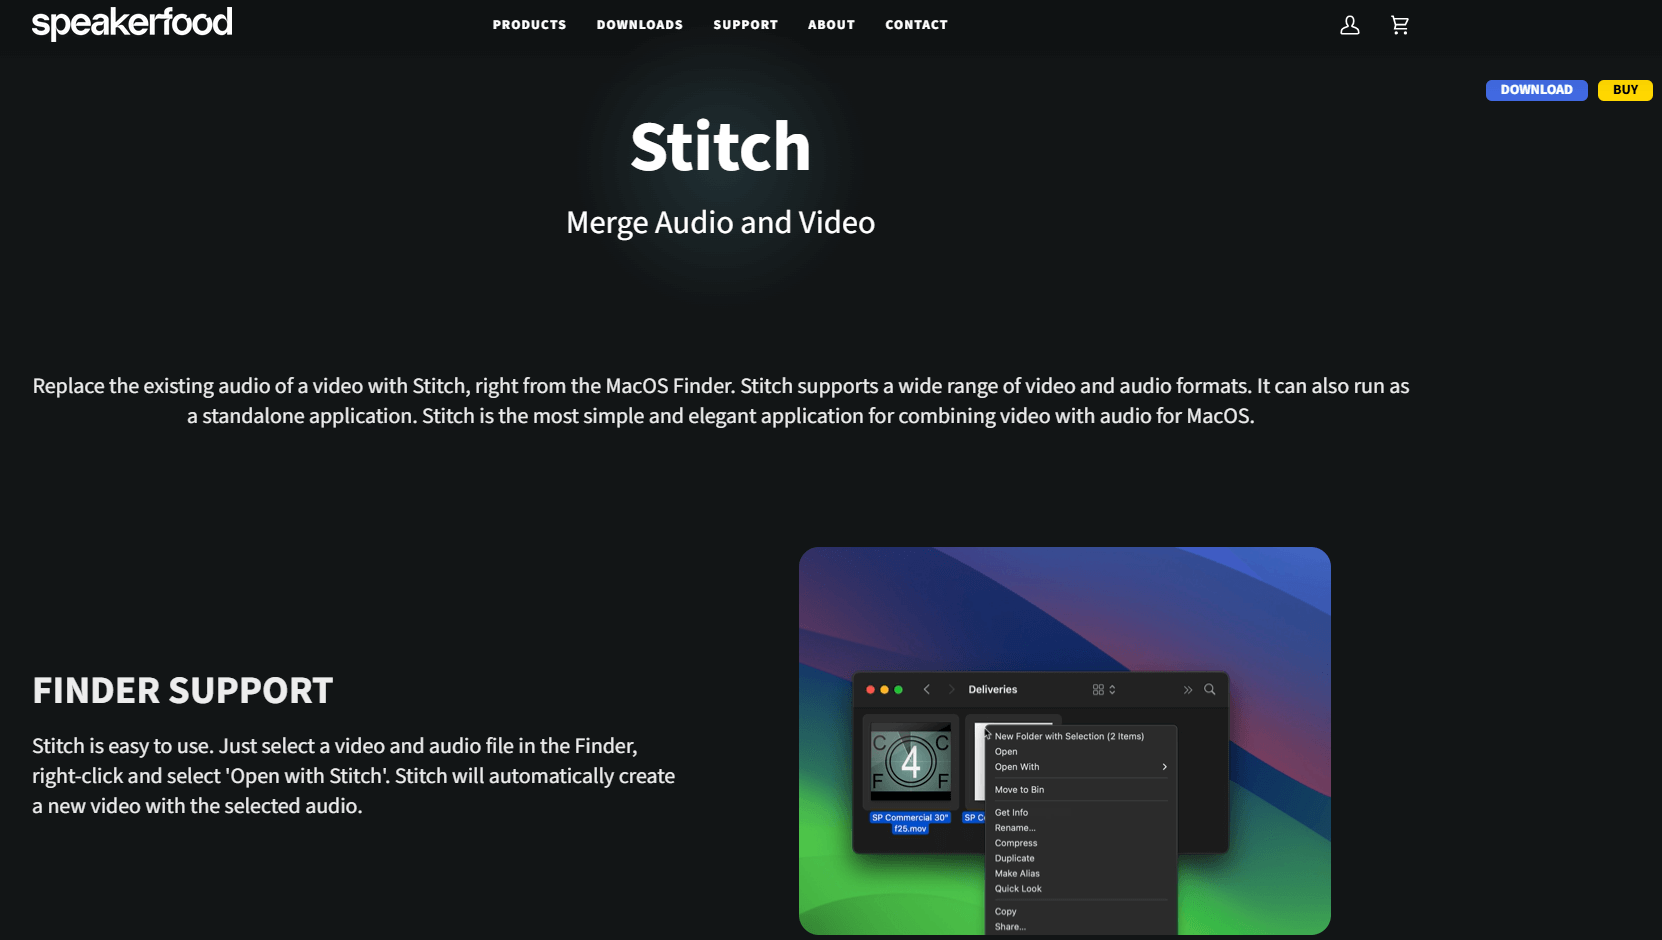The width and height of the screenshot is (1662, 940).
Task: Click the speakerfood logo
Action: point(132,23)
